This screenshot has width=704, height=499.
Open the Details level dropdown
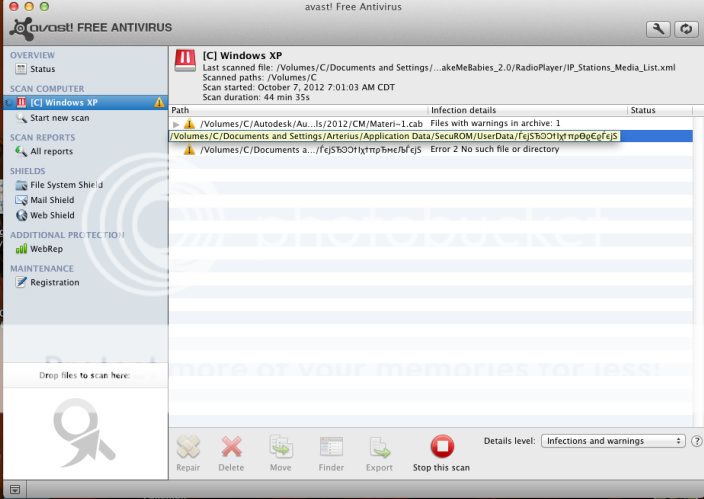pos(612,441)
